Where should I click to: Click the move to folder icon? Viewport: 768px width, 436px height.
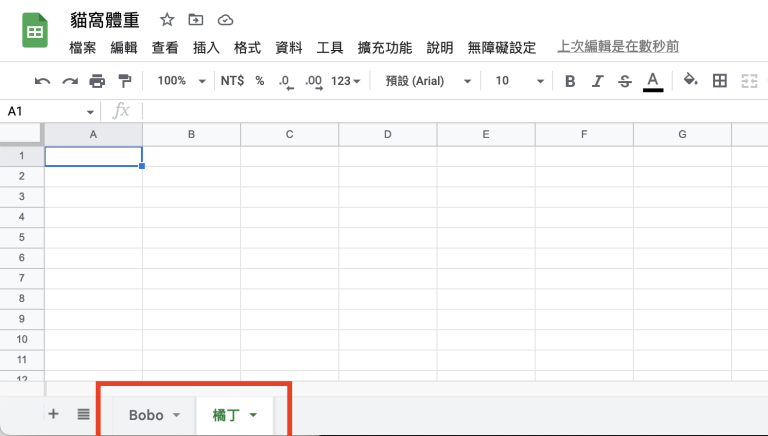196,20
